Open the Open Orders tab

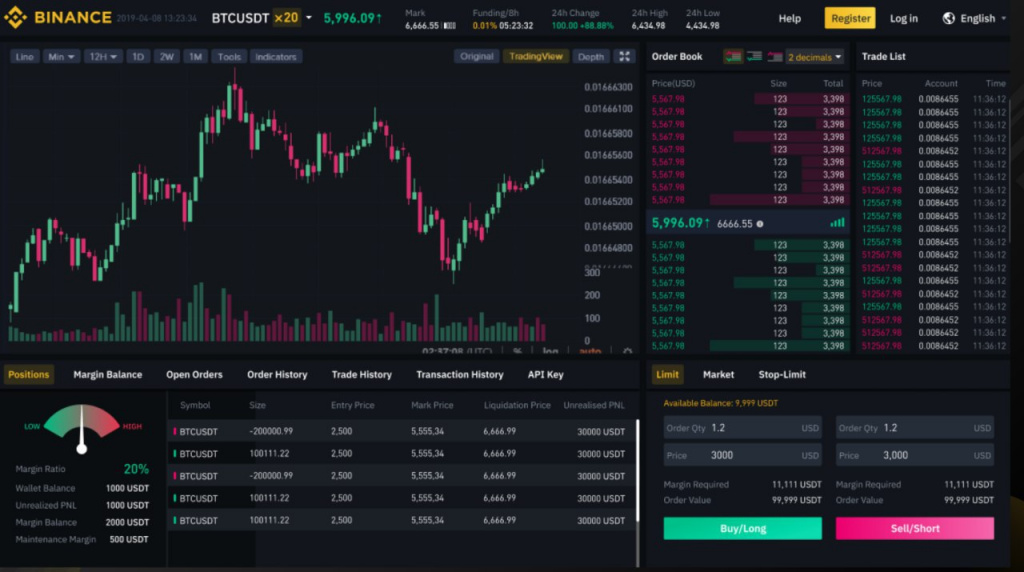[x=194, y=375]
